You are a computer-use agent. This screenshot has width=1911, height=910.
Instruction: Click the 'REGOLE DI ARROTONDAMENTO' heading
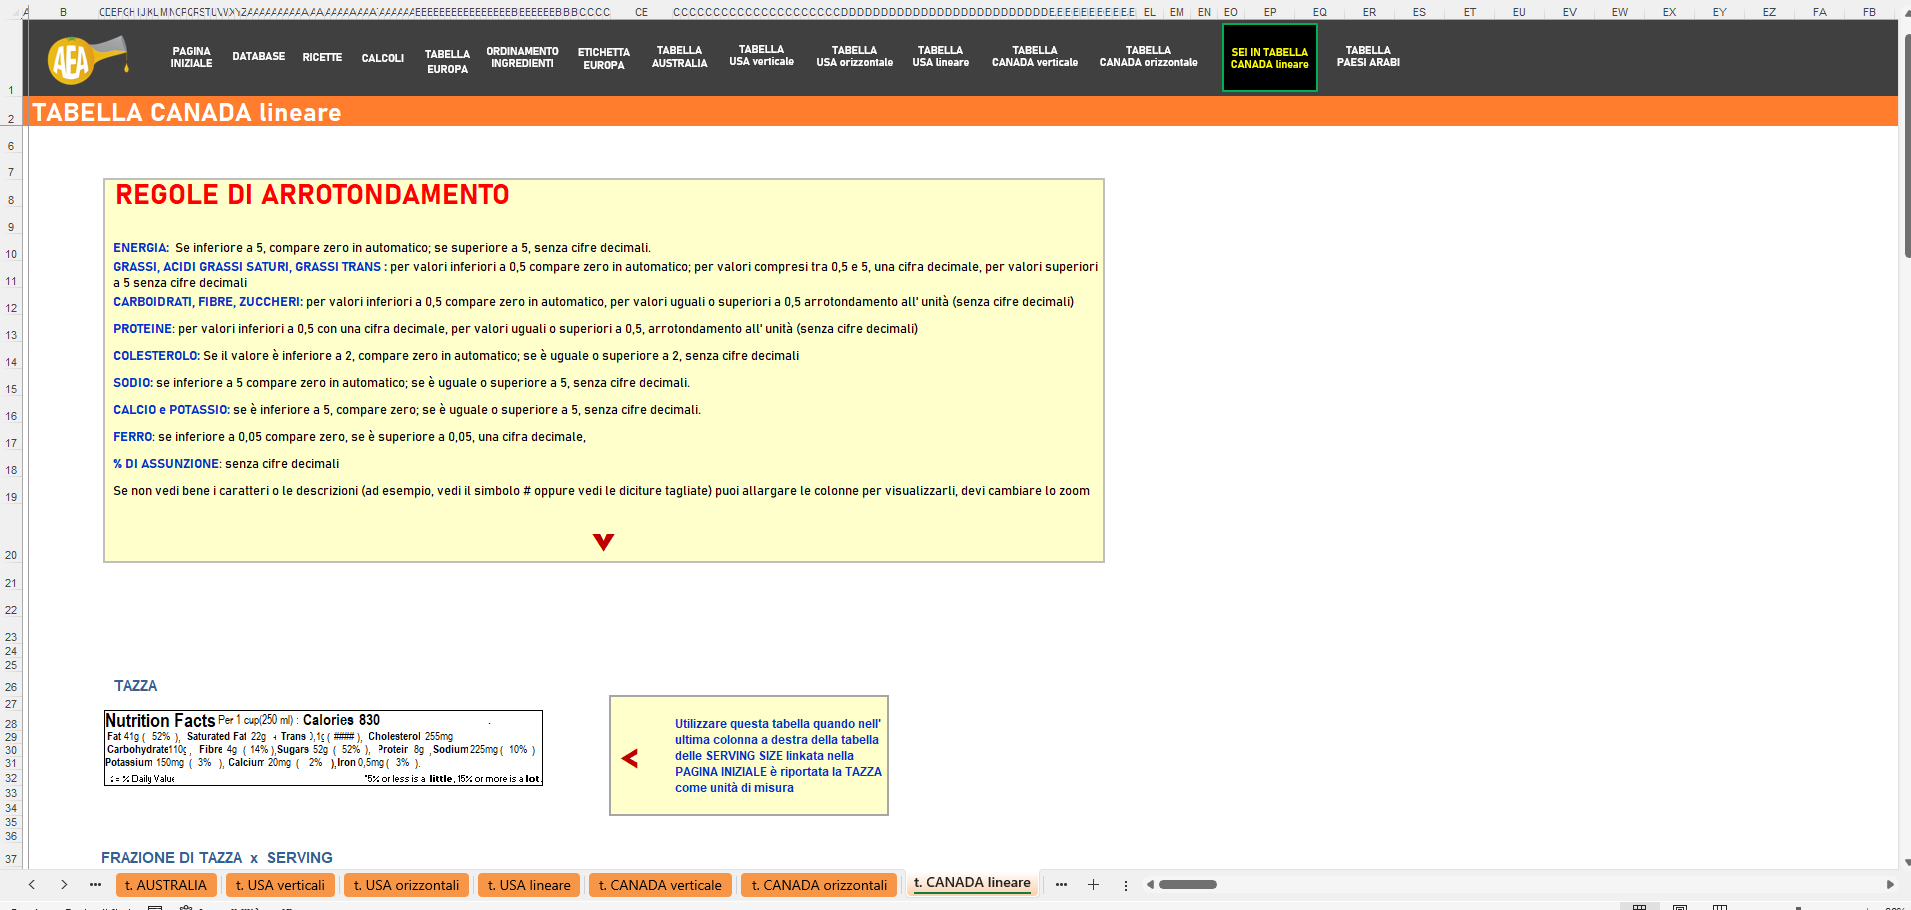tap(312, 194)
